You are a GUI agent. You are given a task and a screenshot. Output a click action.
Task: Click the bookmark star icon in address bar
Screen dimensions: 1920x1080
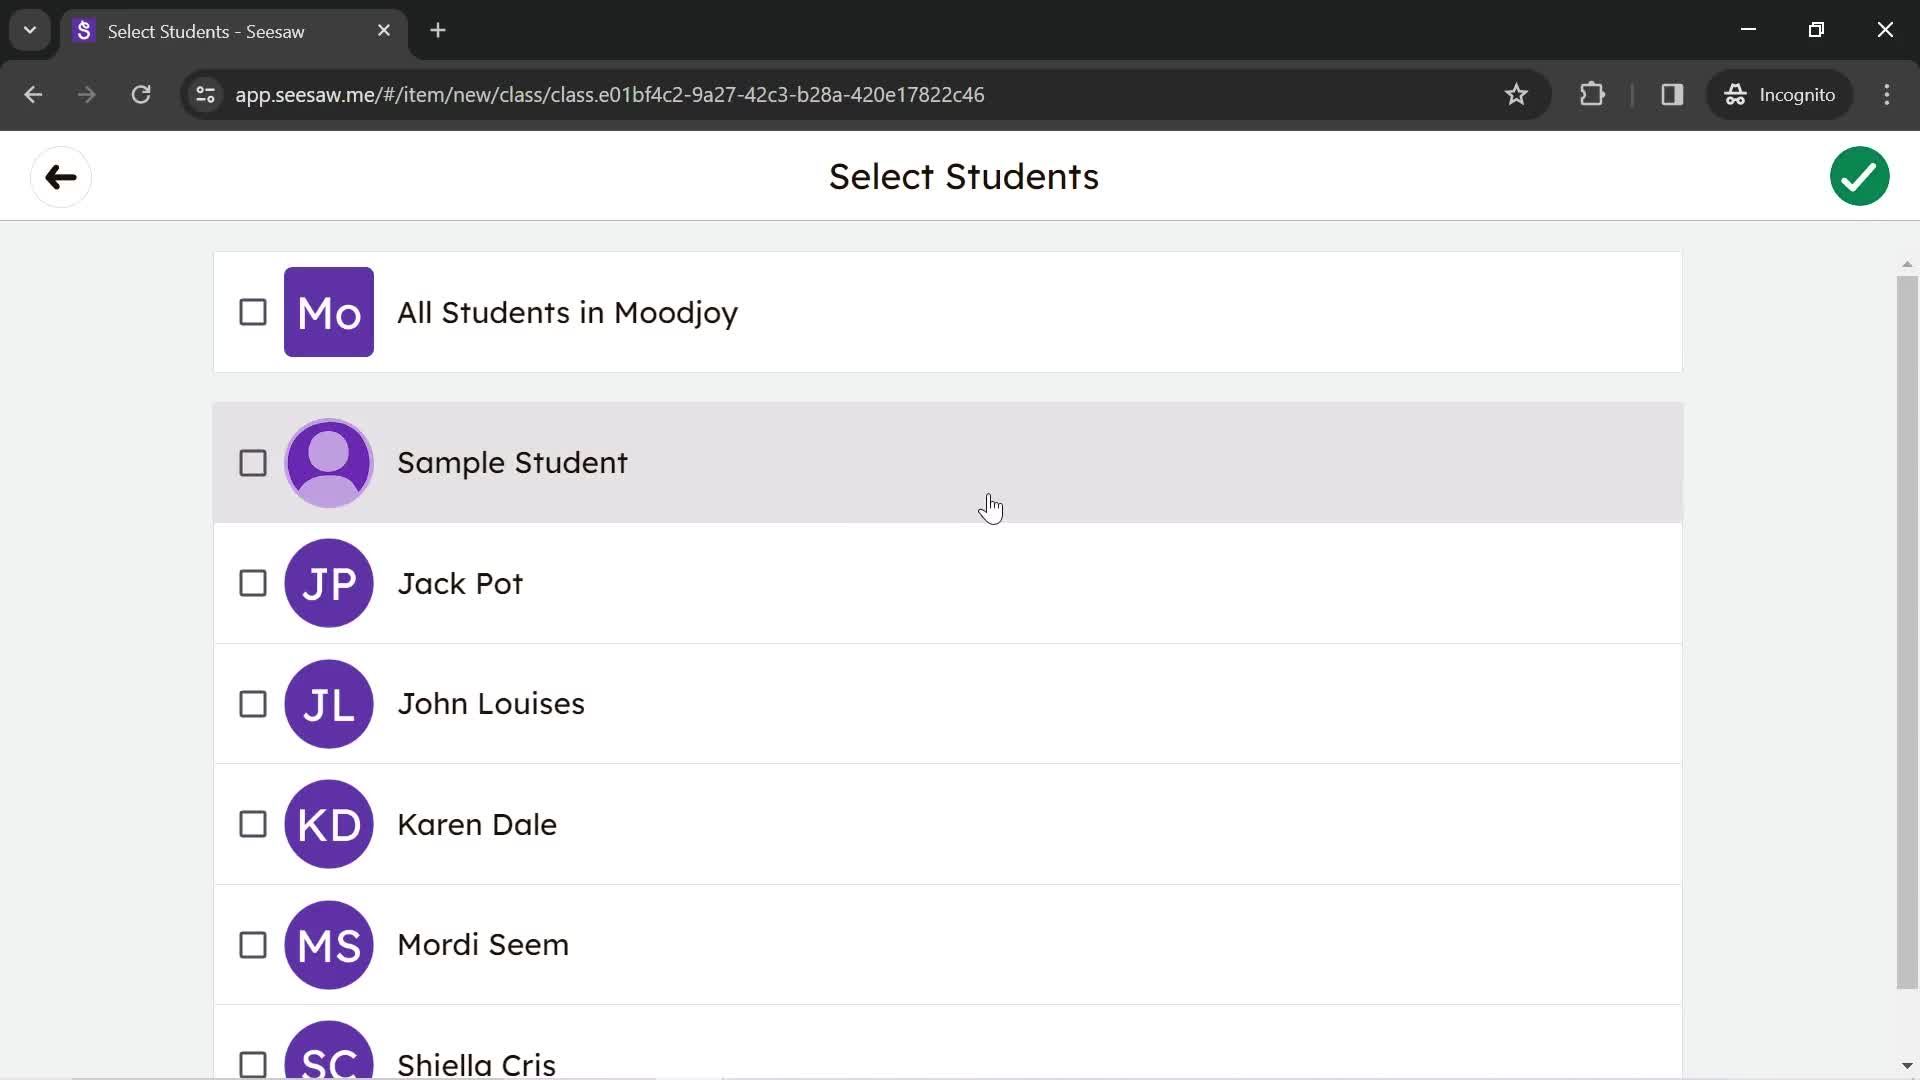1516,94
